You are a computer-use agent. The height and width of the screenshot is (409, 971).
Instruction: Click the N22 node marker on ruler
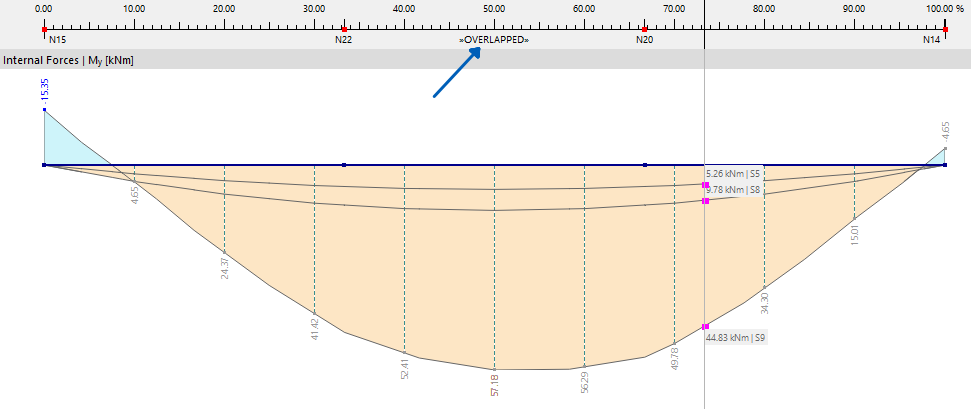344,29
